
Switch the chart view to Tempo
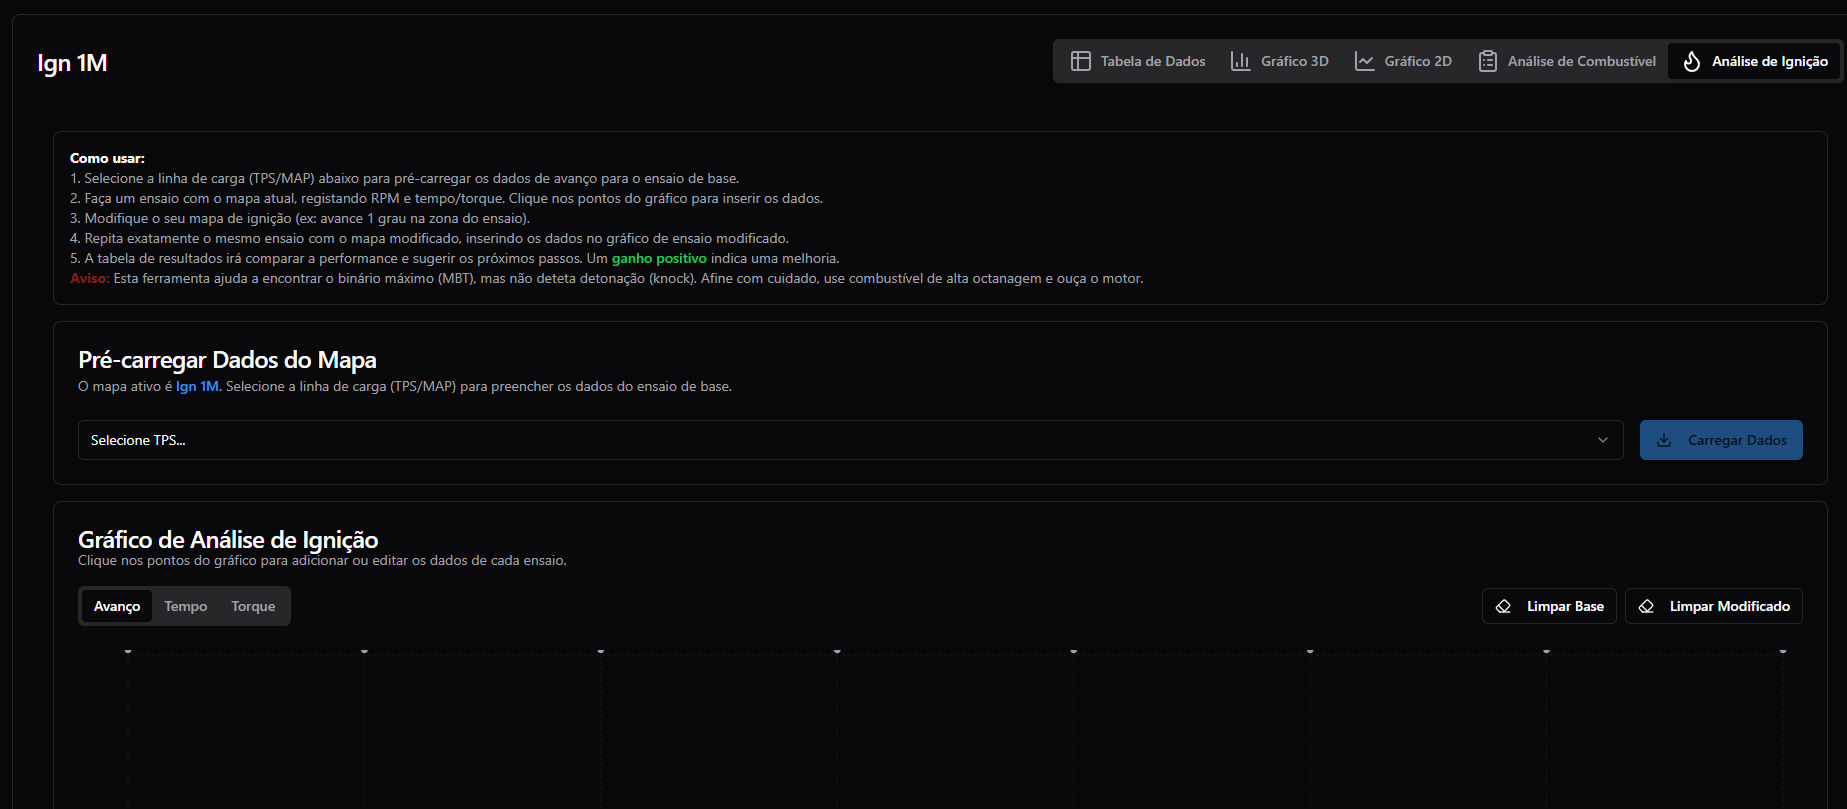coord(186,606)
